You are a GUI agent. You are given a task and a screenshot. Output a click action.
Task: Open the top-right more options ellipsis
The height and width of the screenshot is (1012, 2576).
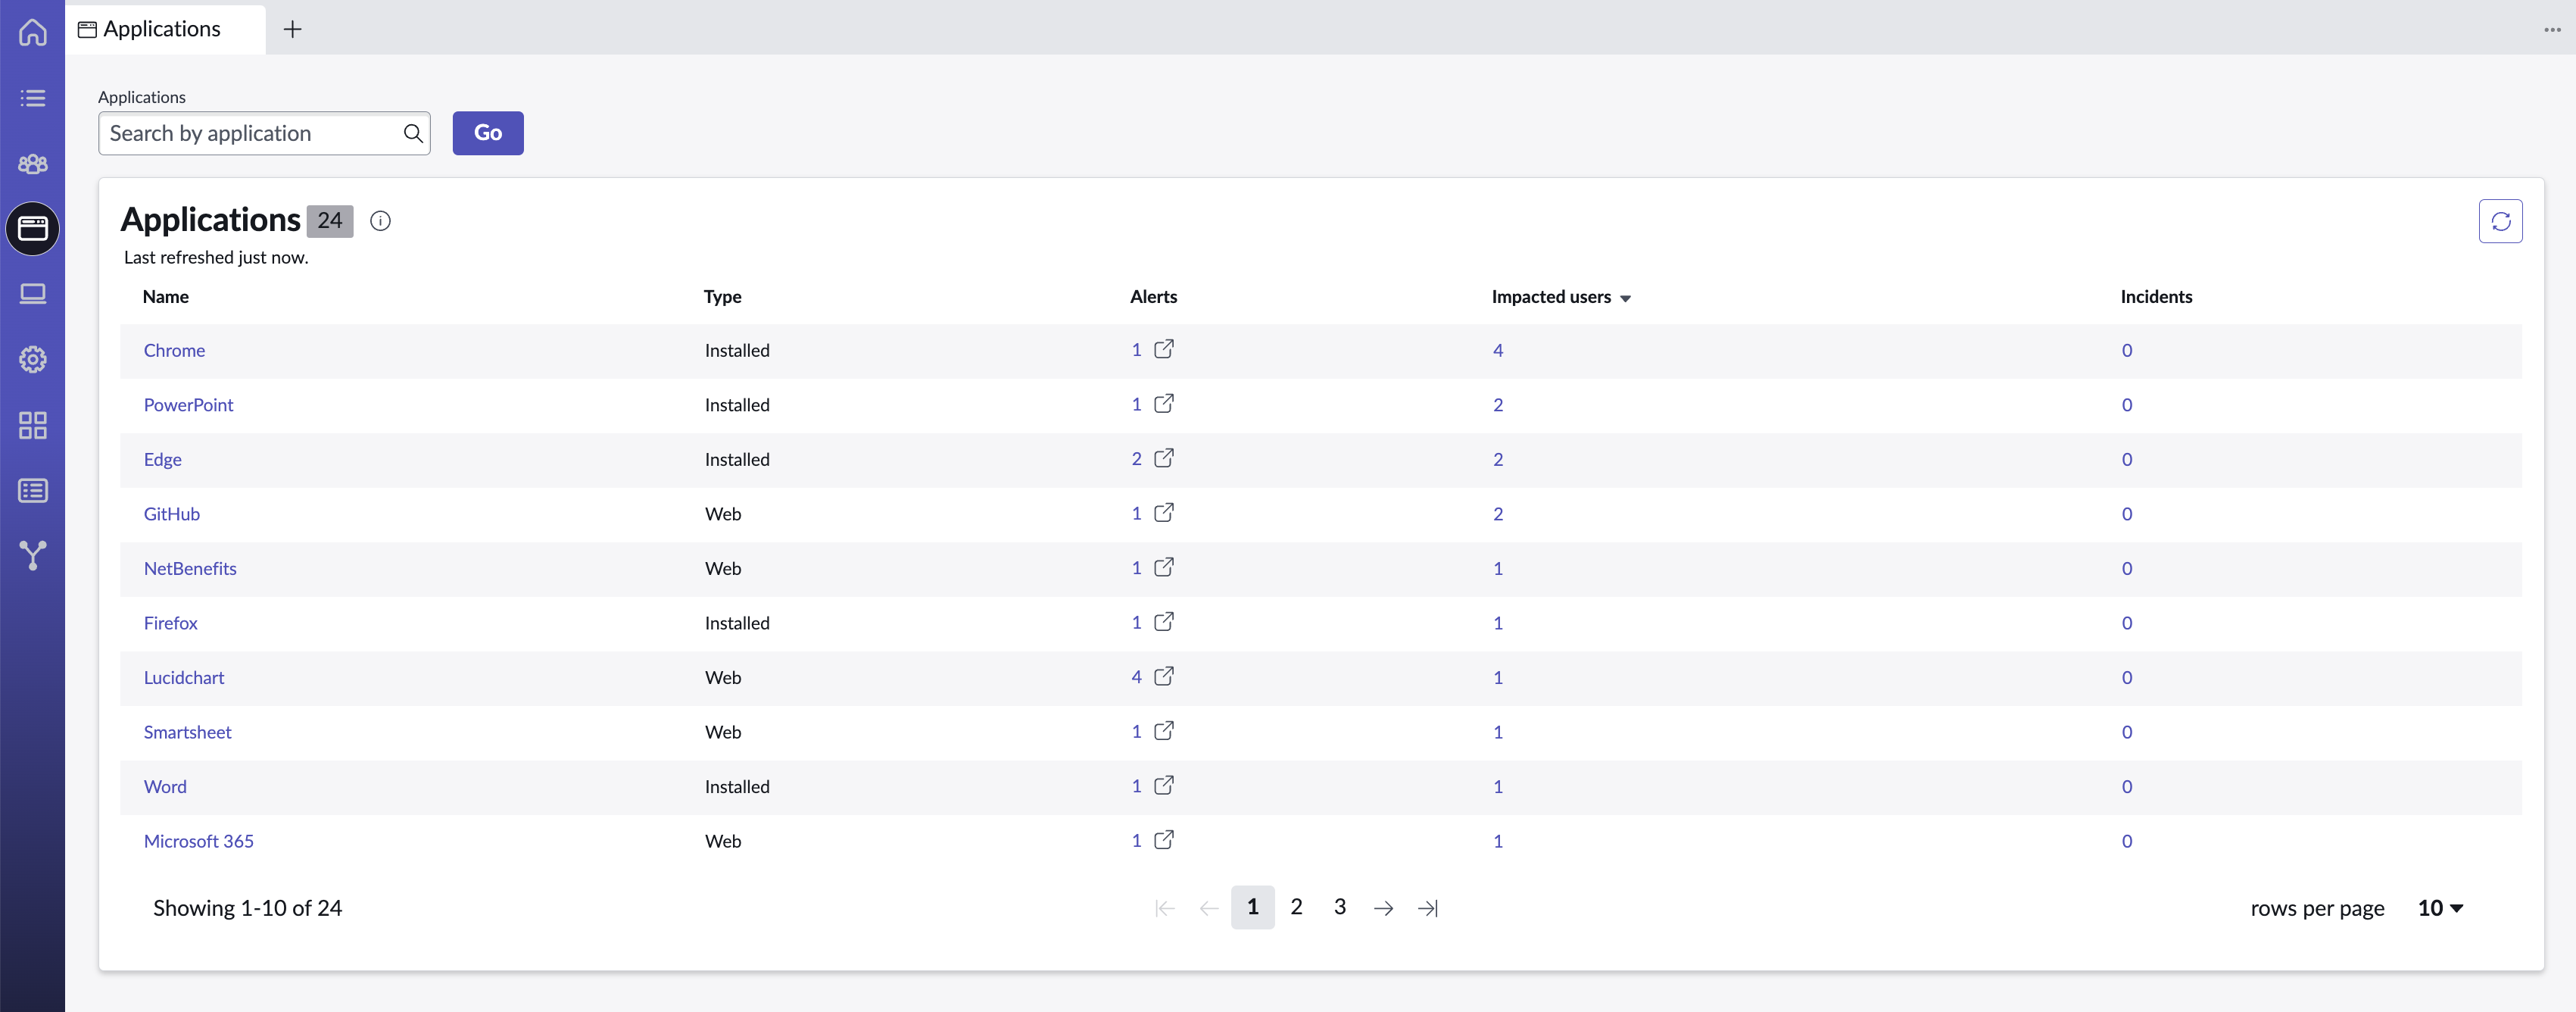(x=2552, y=29)
